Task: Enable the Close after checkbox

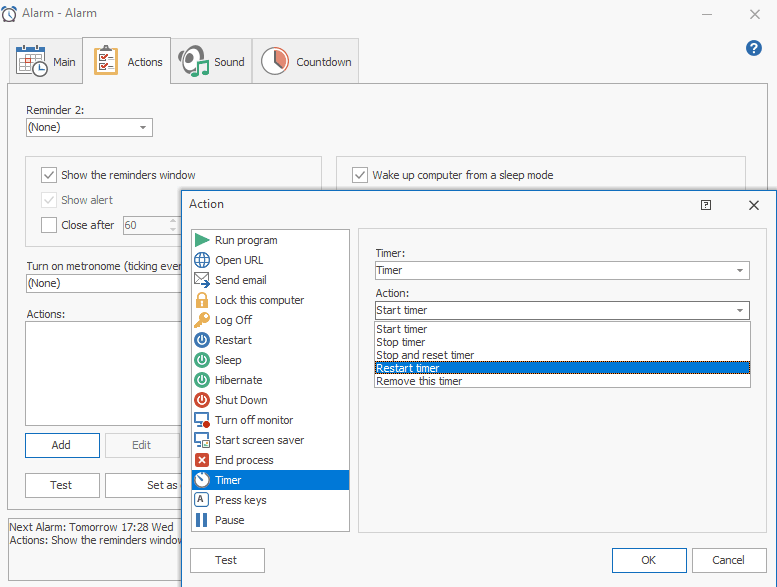Action: click(49, 225)
